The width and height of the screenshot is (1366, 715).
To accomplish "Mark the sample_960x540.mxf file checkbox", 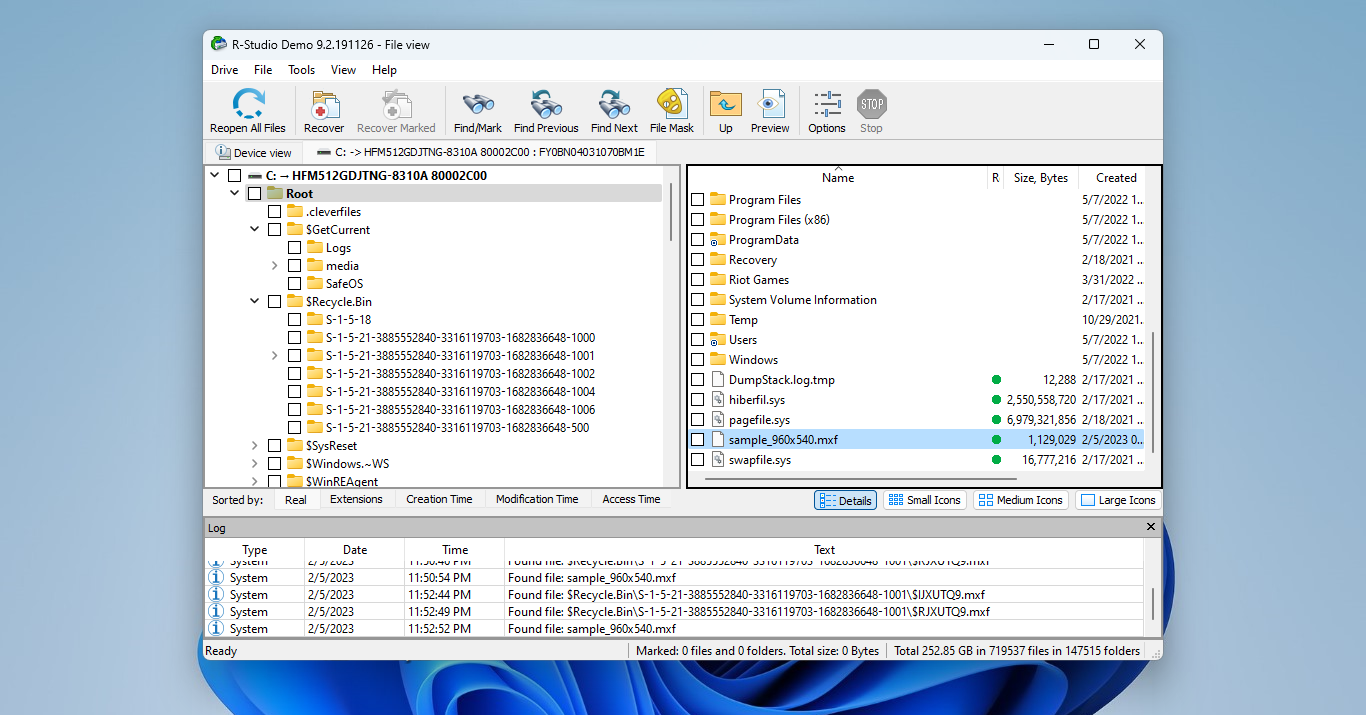I will pyautogui.click(x=698, y=440).
